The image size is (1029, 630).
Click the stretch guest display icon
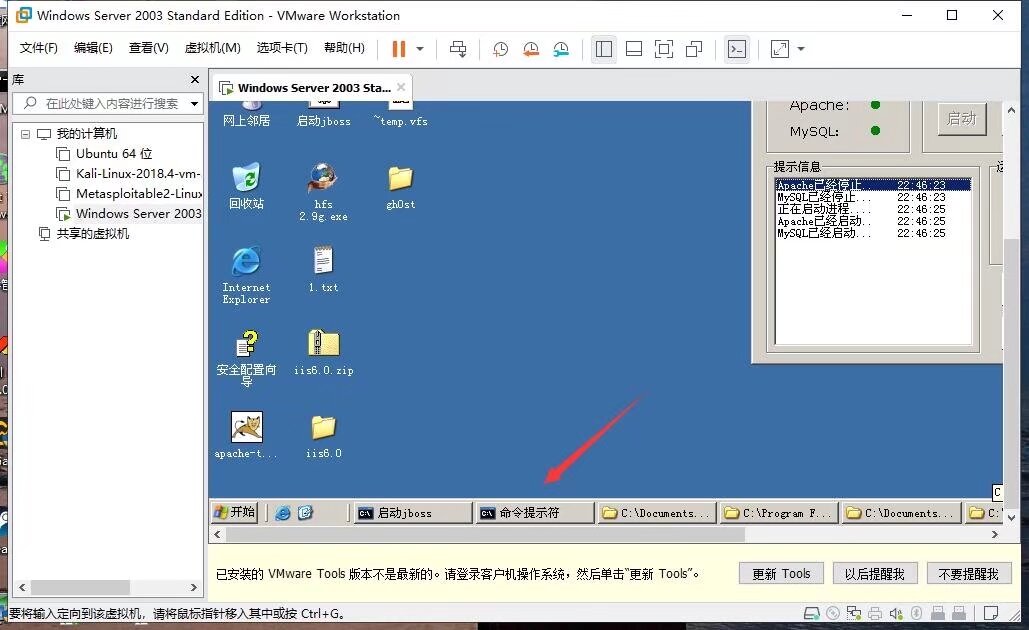tap(780, 49)
